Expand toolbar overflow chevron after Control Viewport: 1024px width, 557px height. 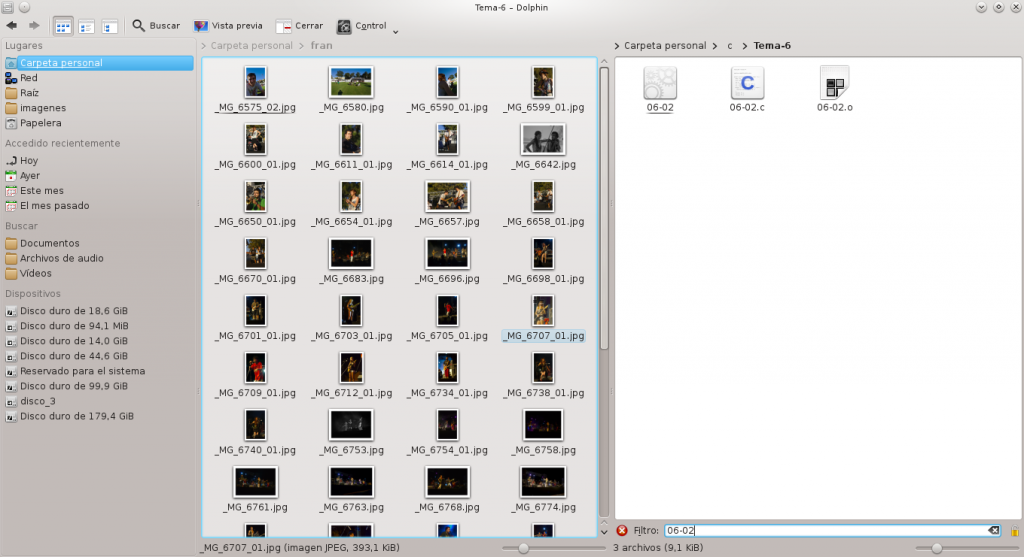tap(395, 31)
